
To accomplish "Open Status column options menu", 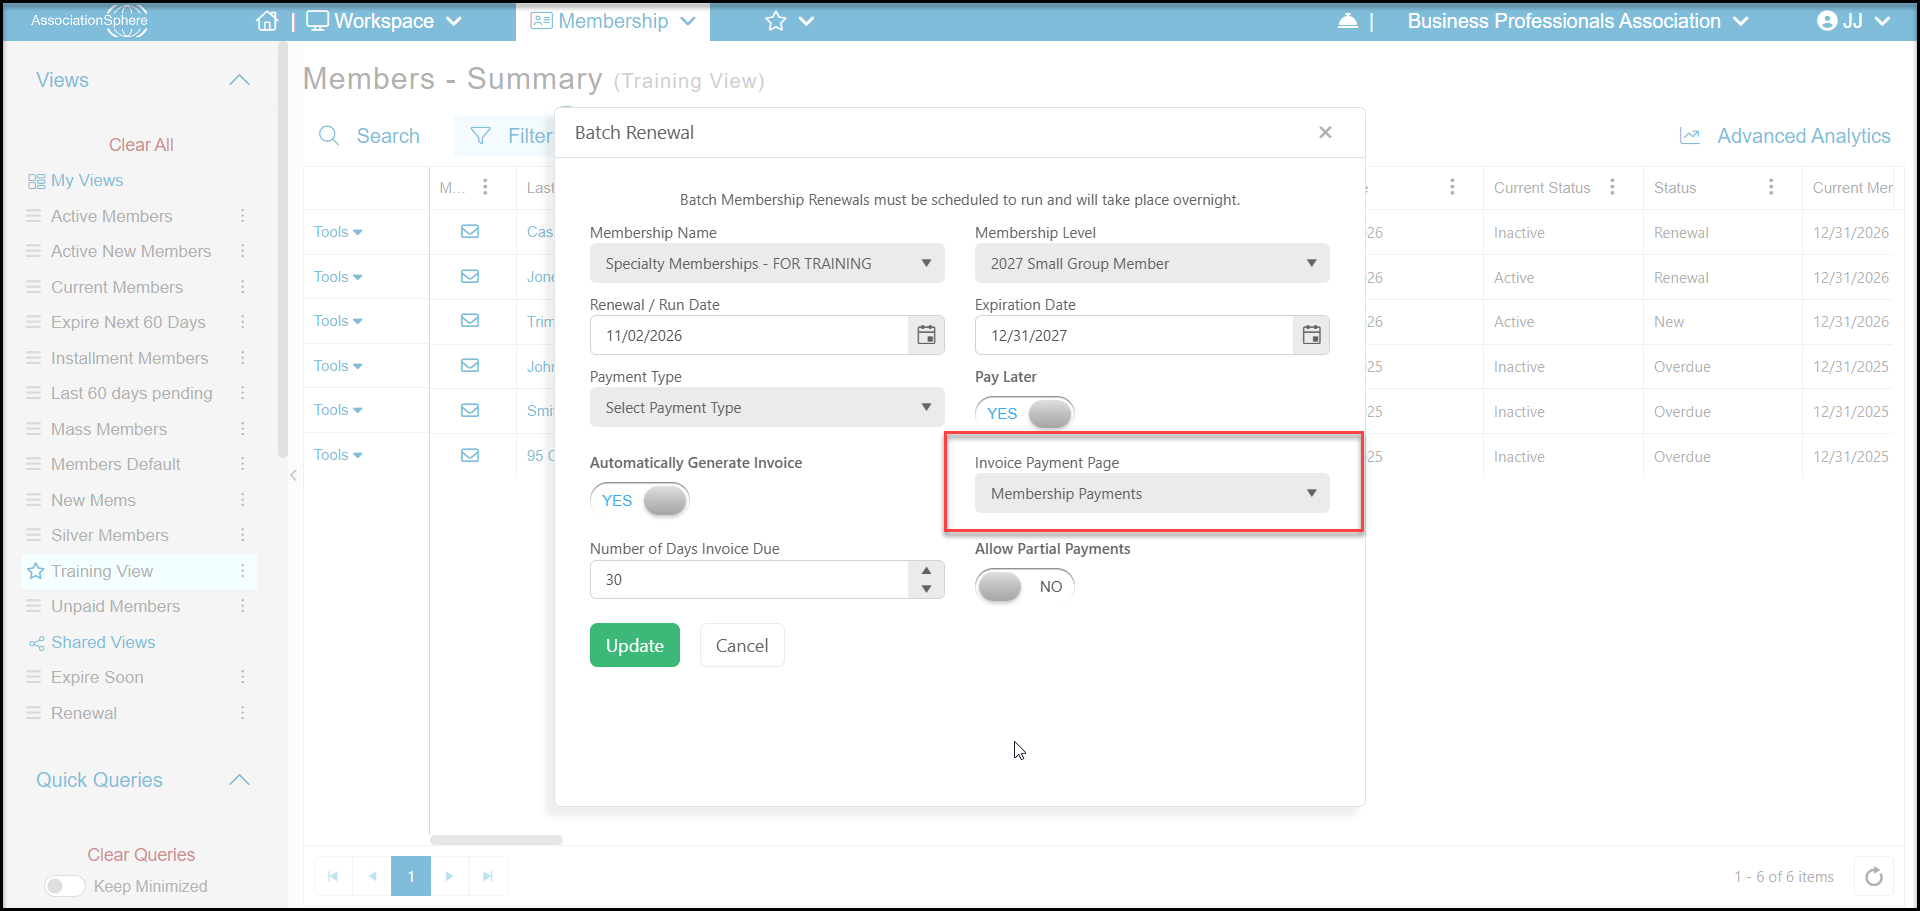I will point(1771,187).
